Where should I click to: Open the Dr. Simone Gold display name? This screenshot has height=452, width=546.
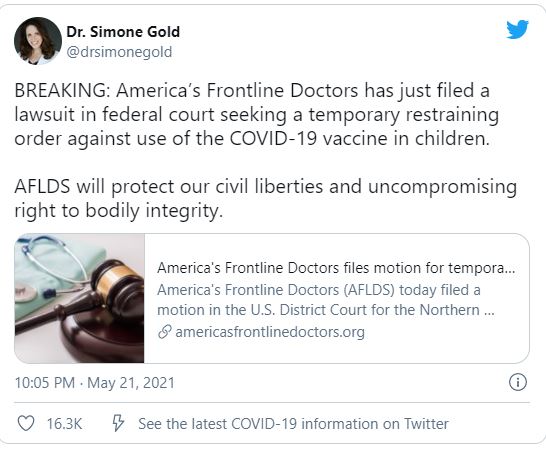(123, 32)
